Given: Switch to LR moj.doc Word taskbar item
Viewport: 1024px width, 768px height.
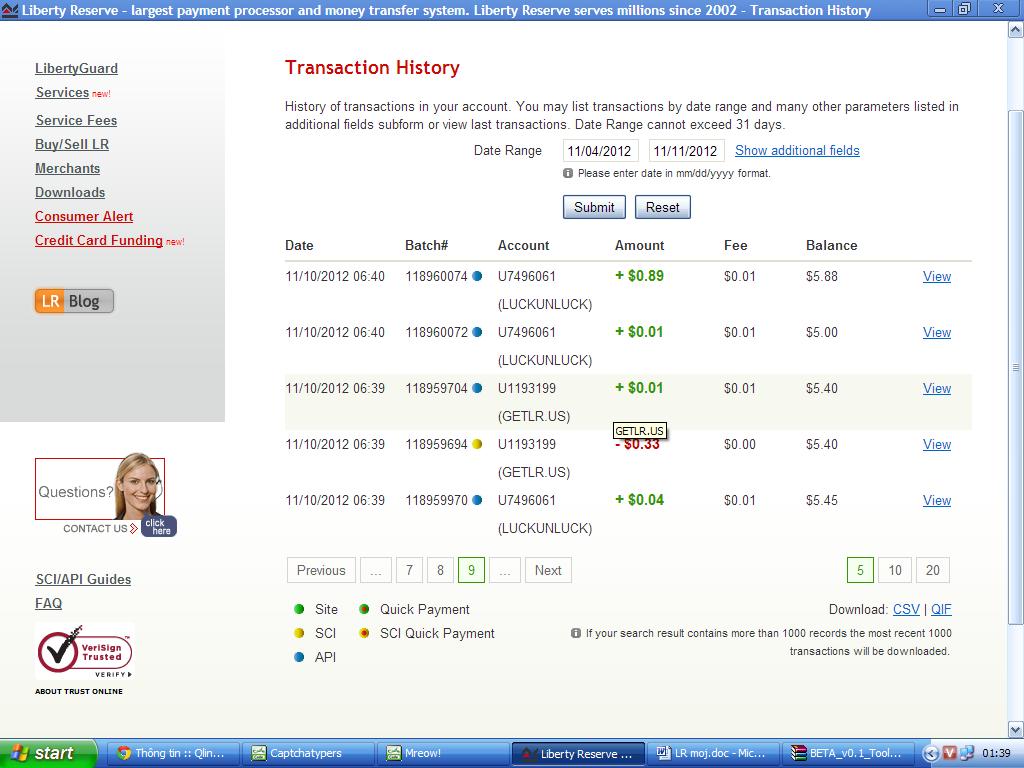Looking at the screenshot, I should (714, 753).
